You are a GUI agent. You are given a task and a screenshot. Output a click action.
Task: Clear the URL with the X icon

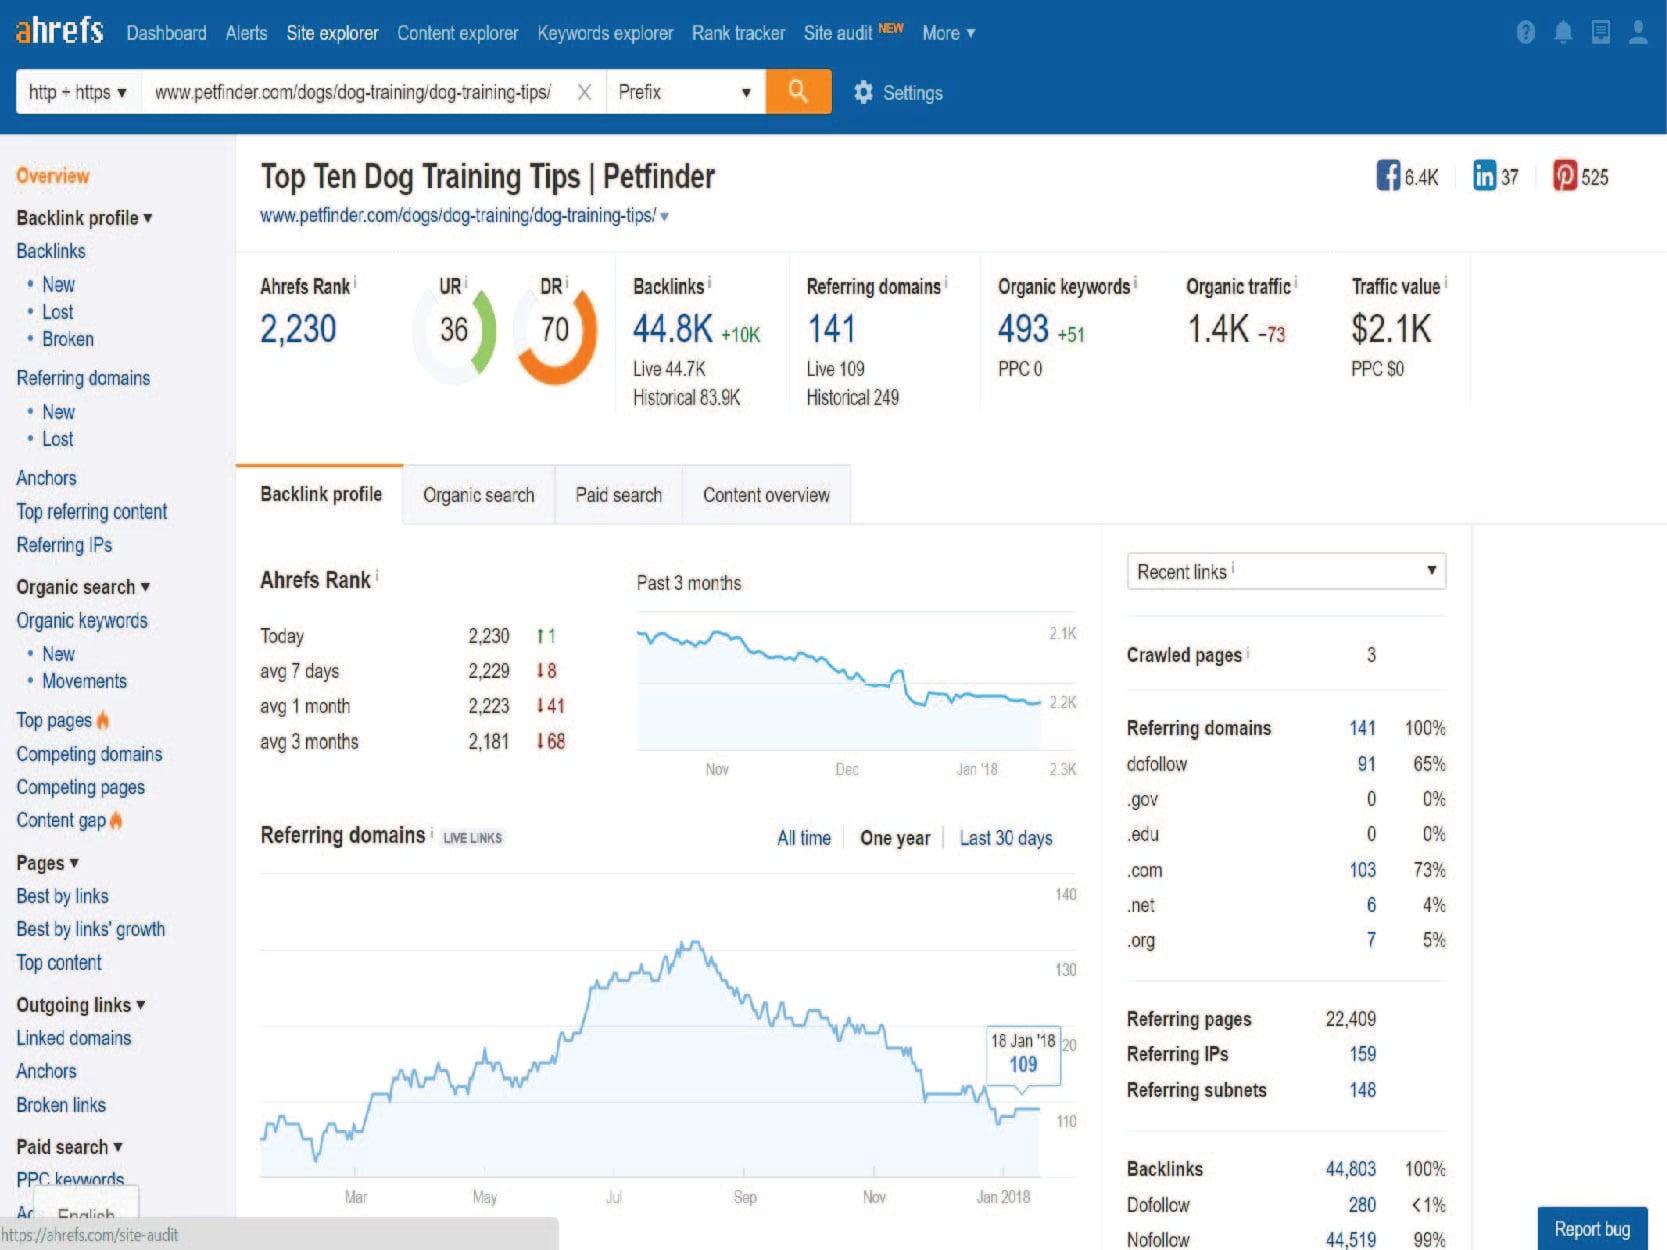(585, 93)
